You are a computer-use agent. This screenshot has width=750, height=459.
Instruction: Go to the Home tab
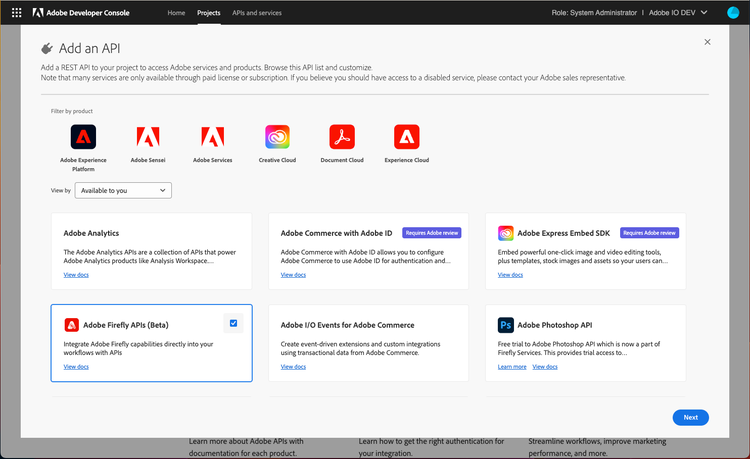176,13
